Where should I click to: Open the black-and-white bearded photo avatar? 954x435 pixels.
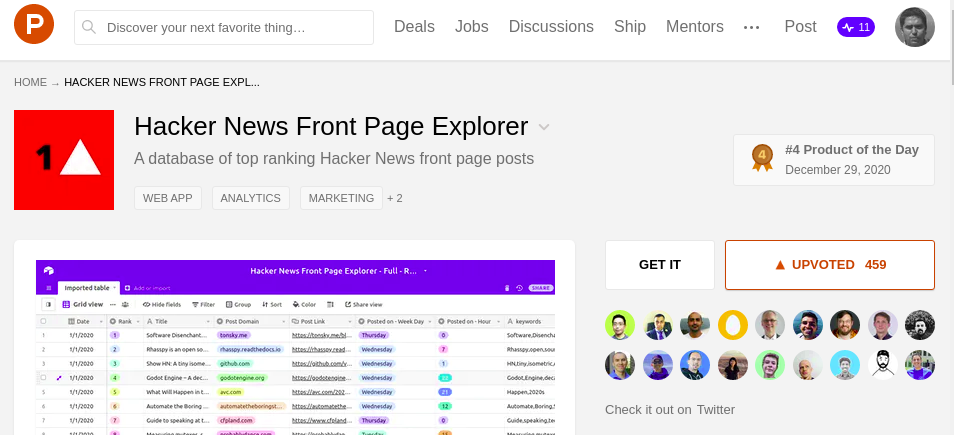pos(919,325)
